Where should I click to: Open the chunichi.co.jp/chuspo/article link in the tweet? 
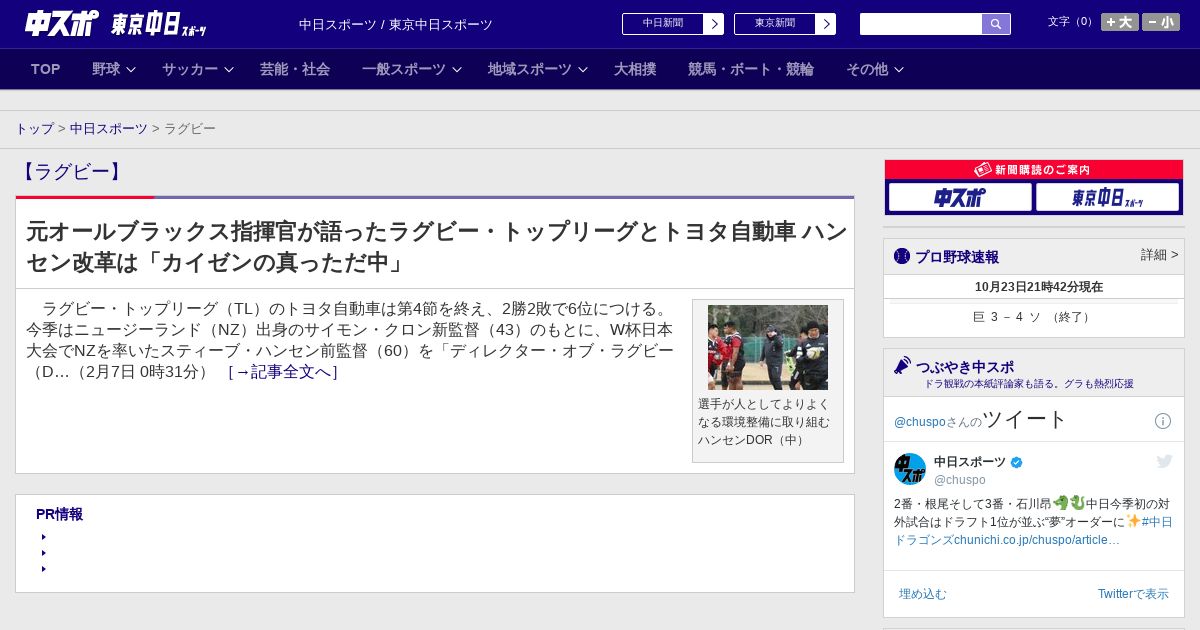(1037, 540)
